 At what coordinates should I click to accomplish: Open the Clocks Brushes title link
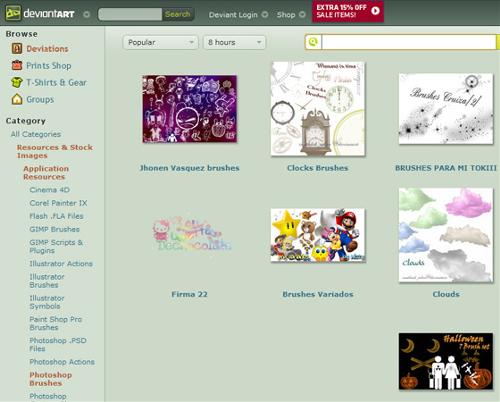point(317,168)
